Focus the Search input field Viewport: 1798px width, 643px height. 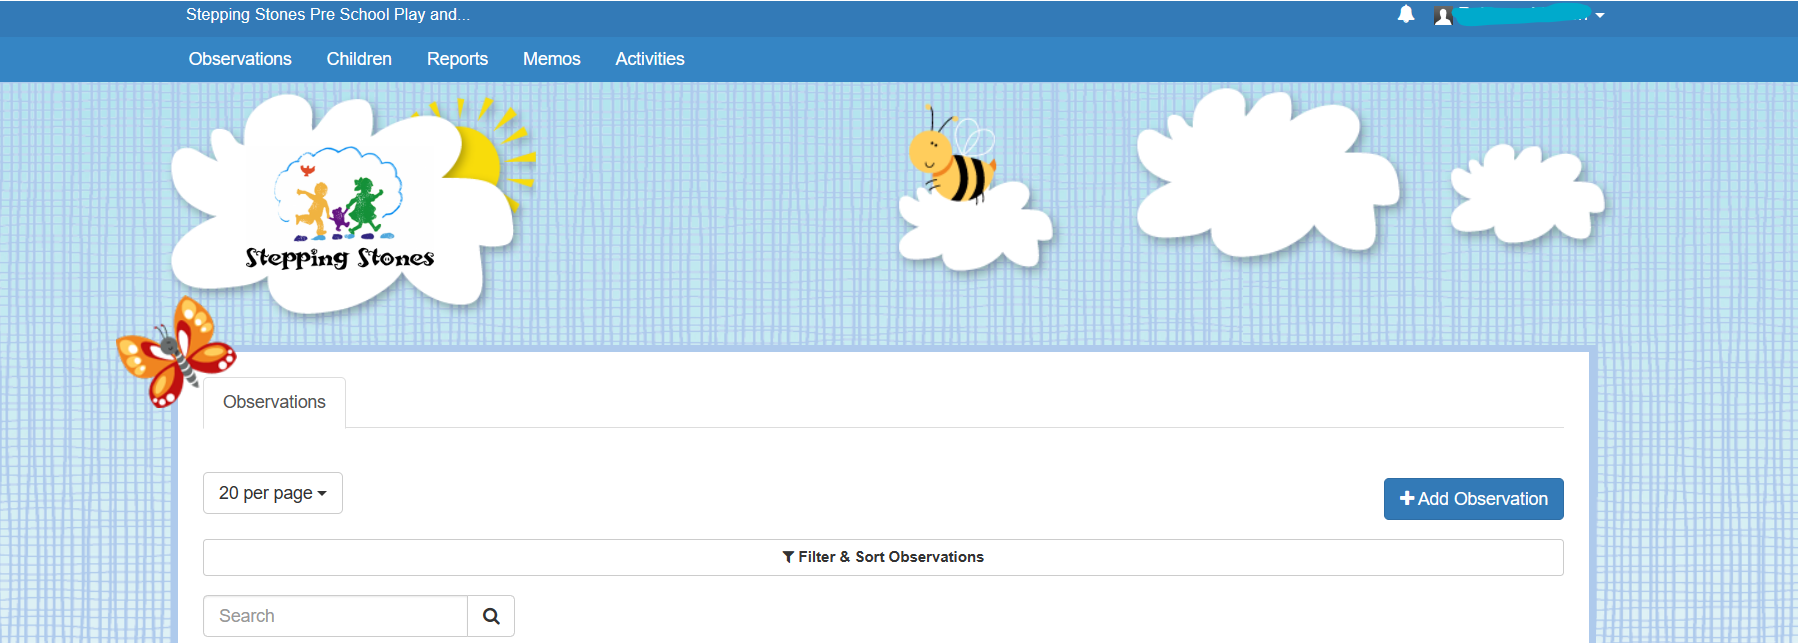pyautogui.click(x=335, y=616)
